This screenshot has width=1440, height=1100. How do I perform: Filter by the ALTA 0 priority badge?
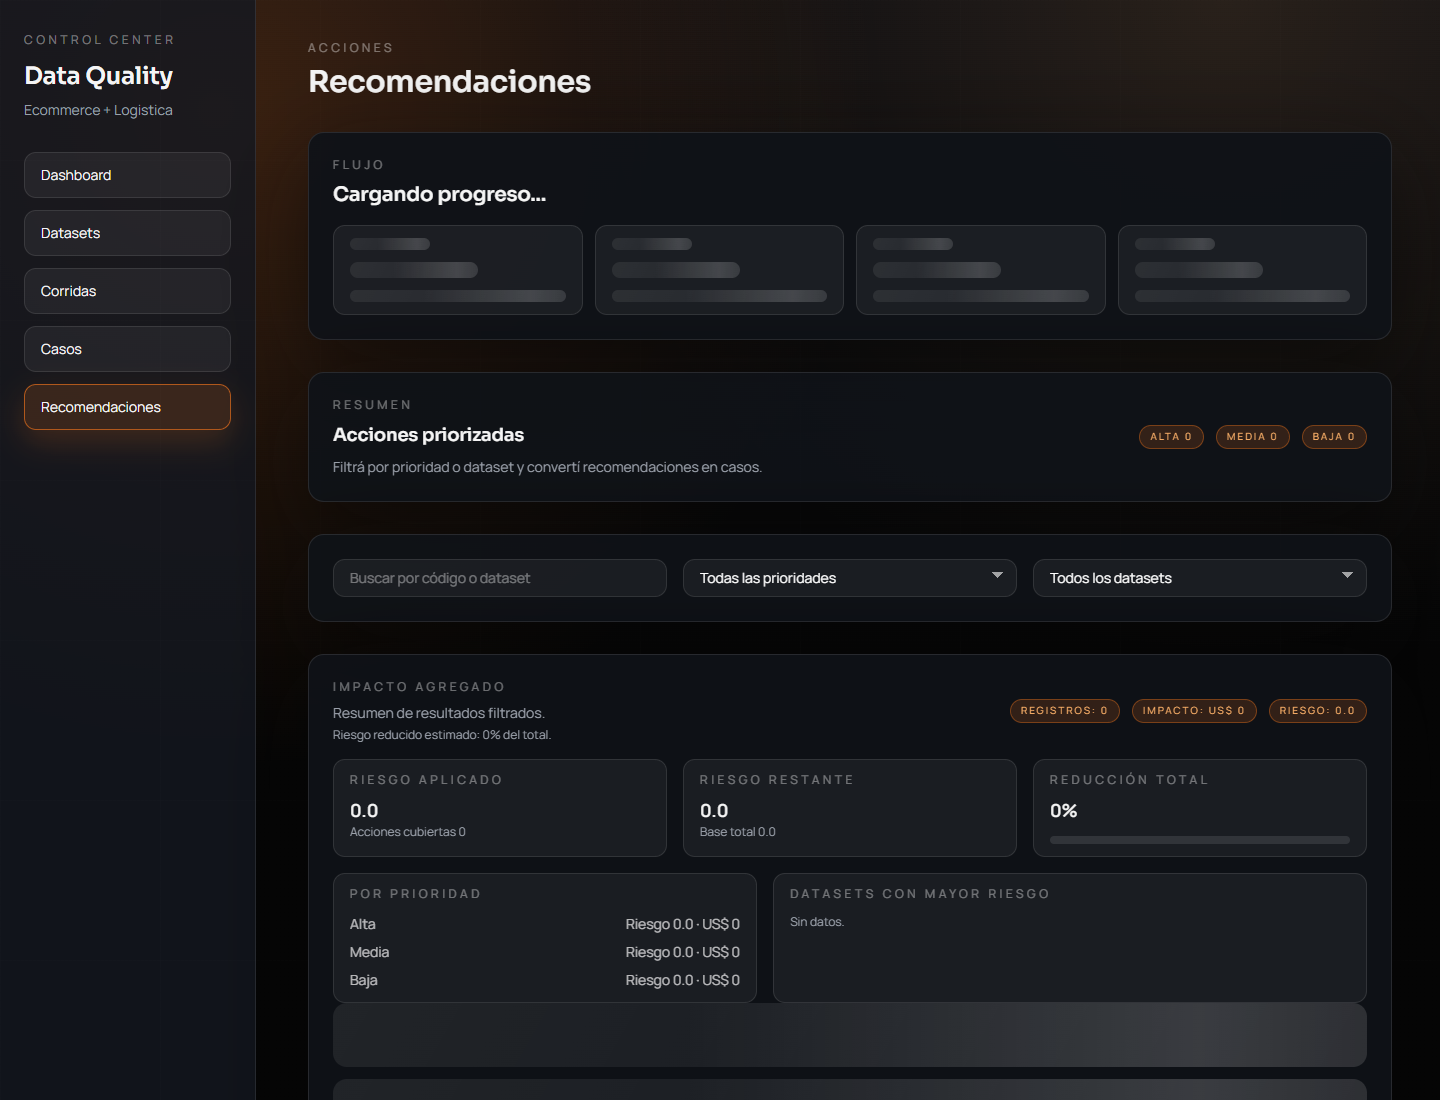1171,437
